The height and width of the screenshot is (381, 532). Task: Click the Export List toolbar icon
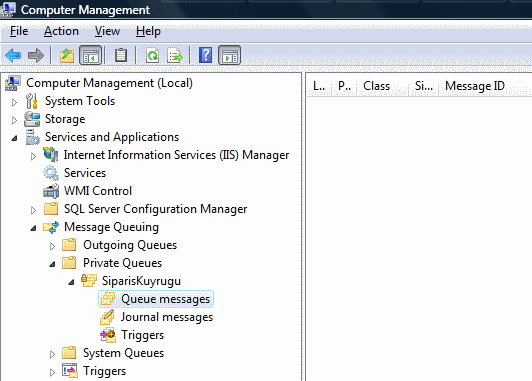tap(174, 55)
